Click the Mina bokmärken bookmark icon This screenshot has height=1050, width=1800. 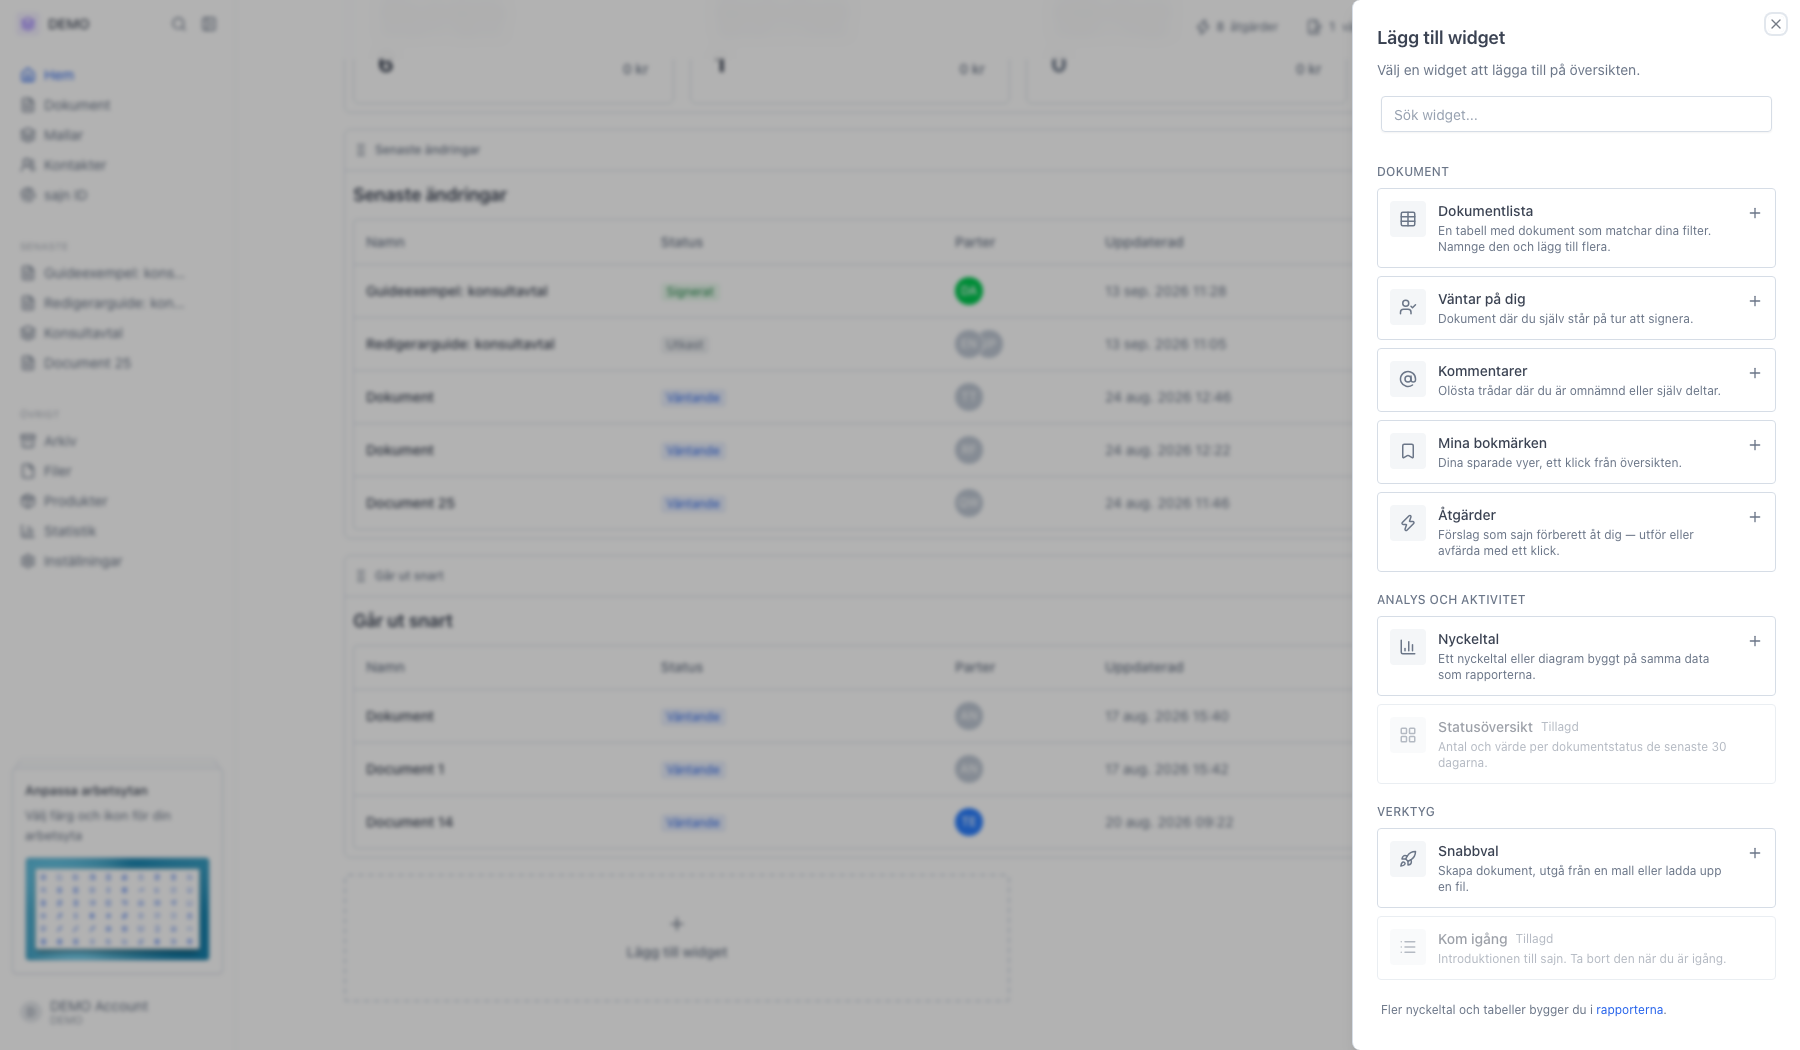[1408, 451]
